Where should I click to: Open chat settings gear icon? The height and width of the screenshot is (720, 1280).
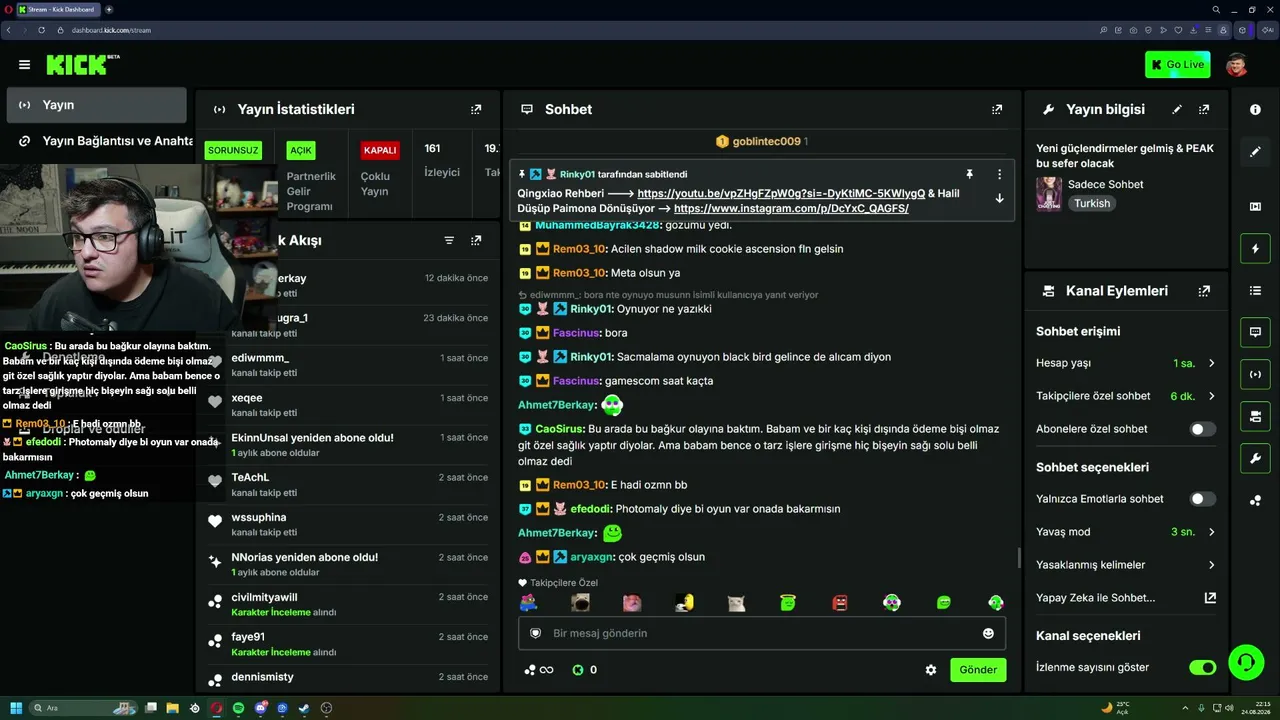tap(931, 670)
